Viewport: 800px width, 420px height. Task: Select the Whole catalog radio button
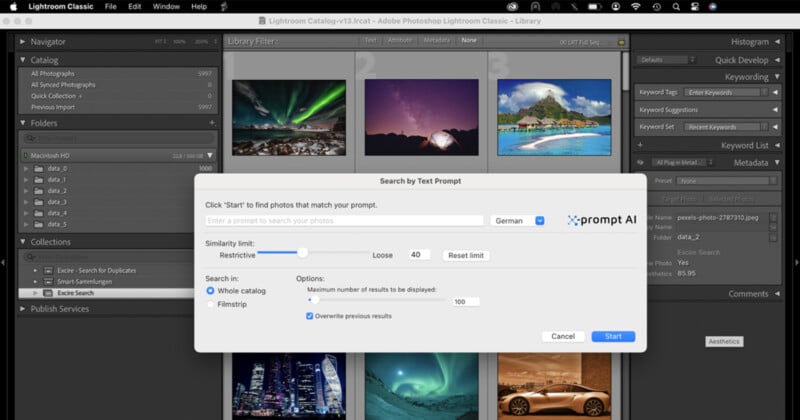tap(210, 290)
